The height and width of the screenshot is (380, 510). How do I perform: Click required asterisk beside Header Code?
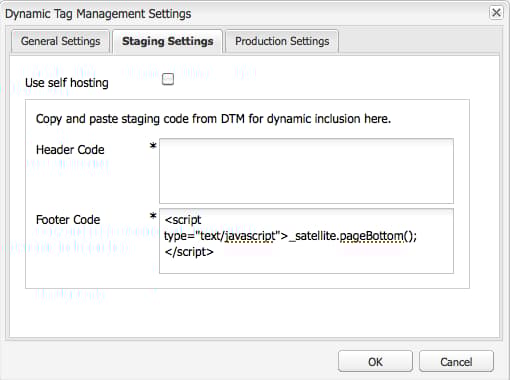point(153,146)
